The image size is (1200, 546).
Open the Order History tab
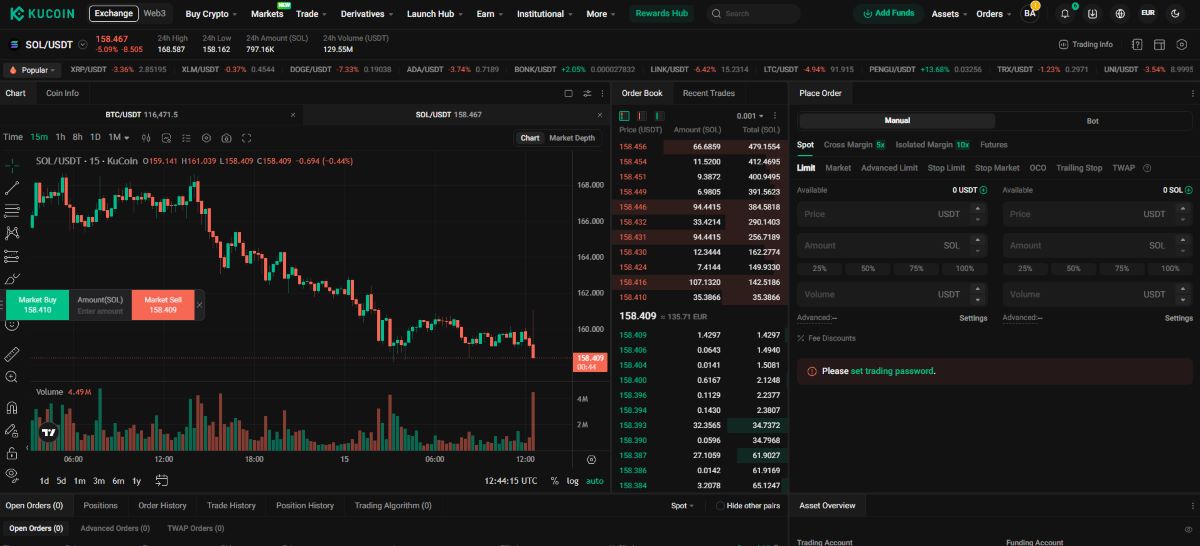coord(162,506)
